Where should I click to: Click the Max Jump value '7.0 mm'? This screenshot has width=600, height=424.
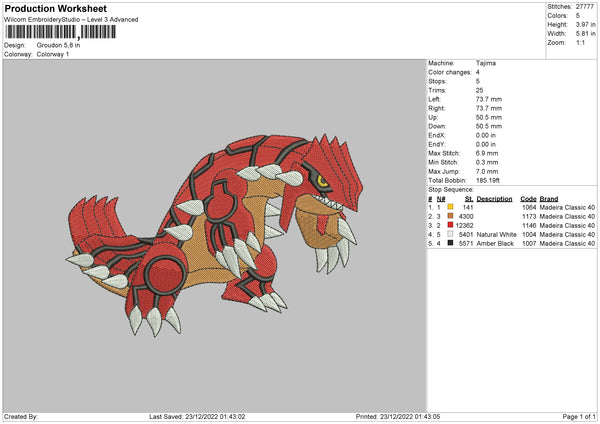[487, 171]
